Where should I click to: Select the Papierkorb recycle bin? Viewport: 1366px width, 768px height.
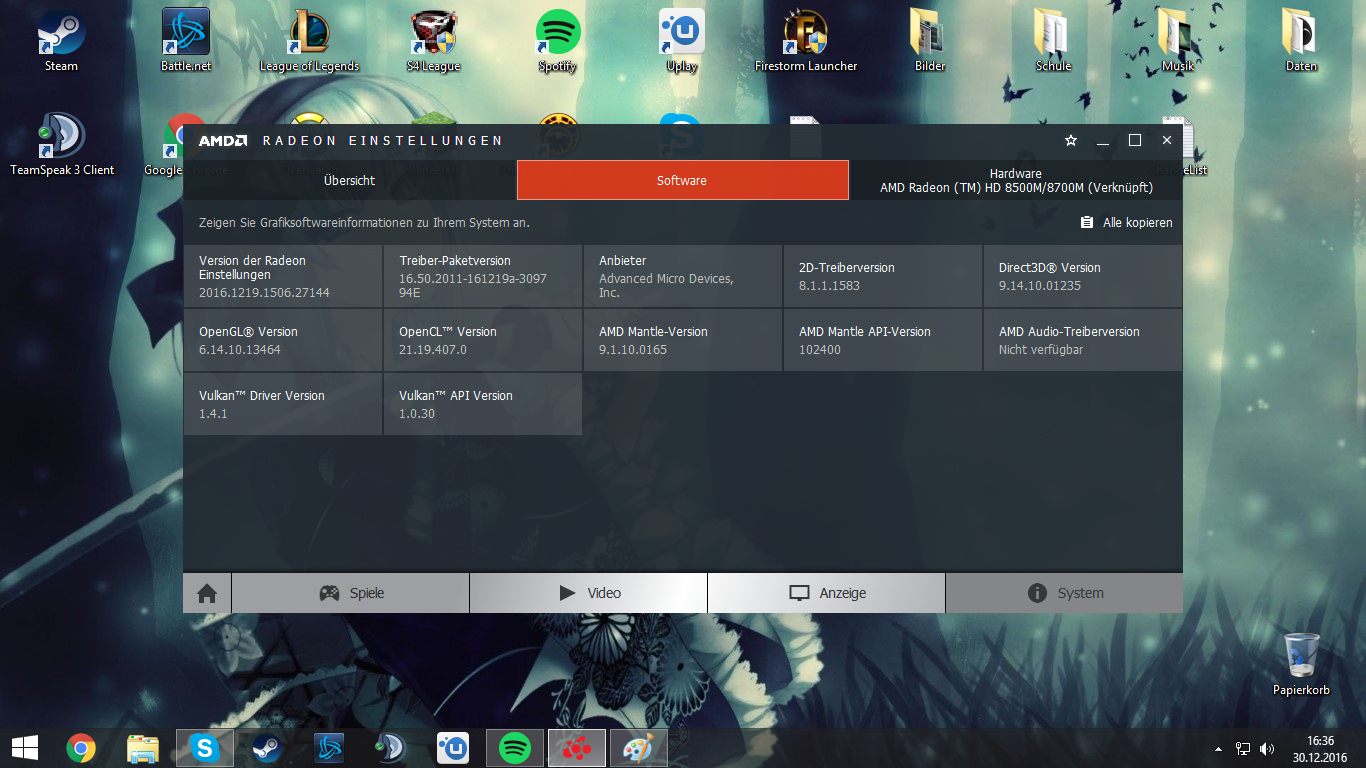point(1301,664)
